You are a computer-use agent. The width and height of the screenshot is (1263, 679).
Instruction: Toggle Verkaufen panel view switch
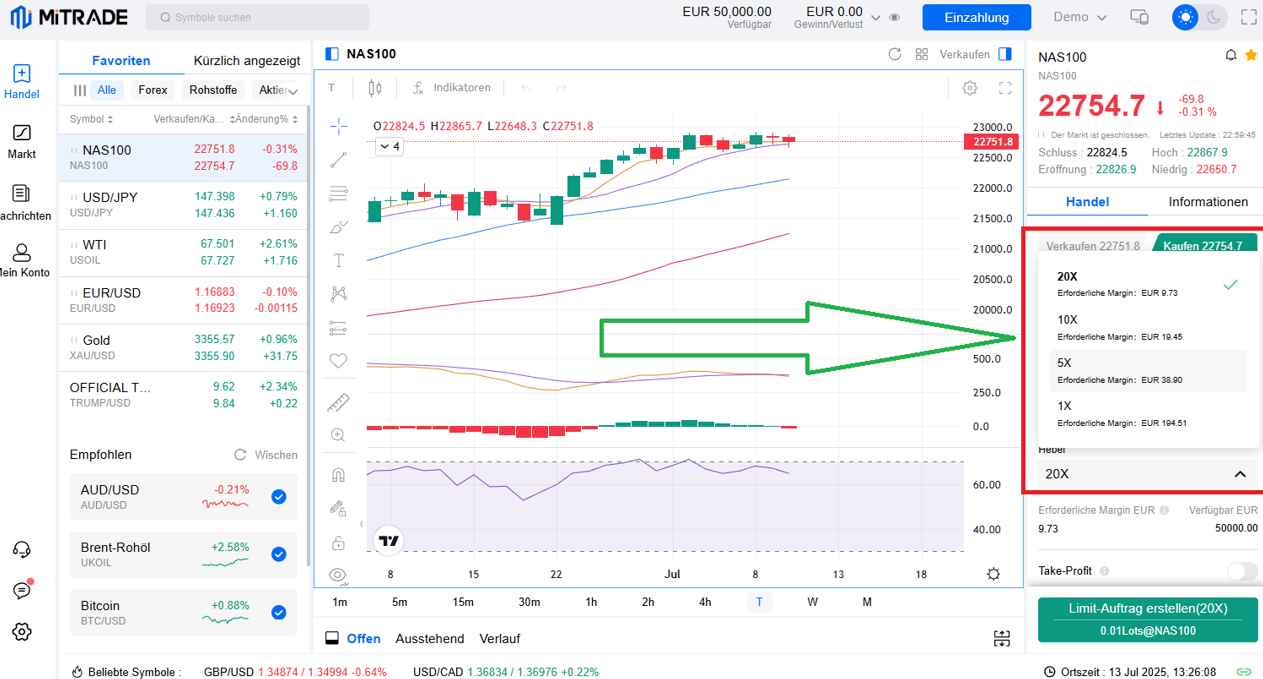point(1005,54)
